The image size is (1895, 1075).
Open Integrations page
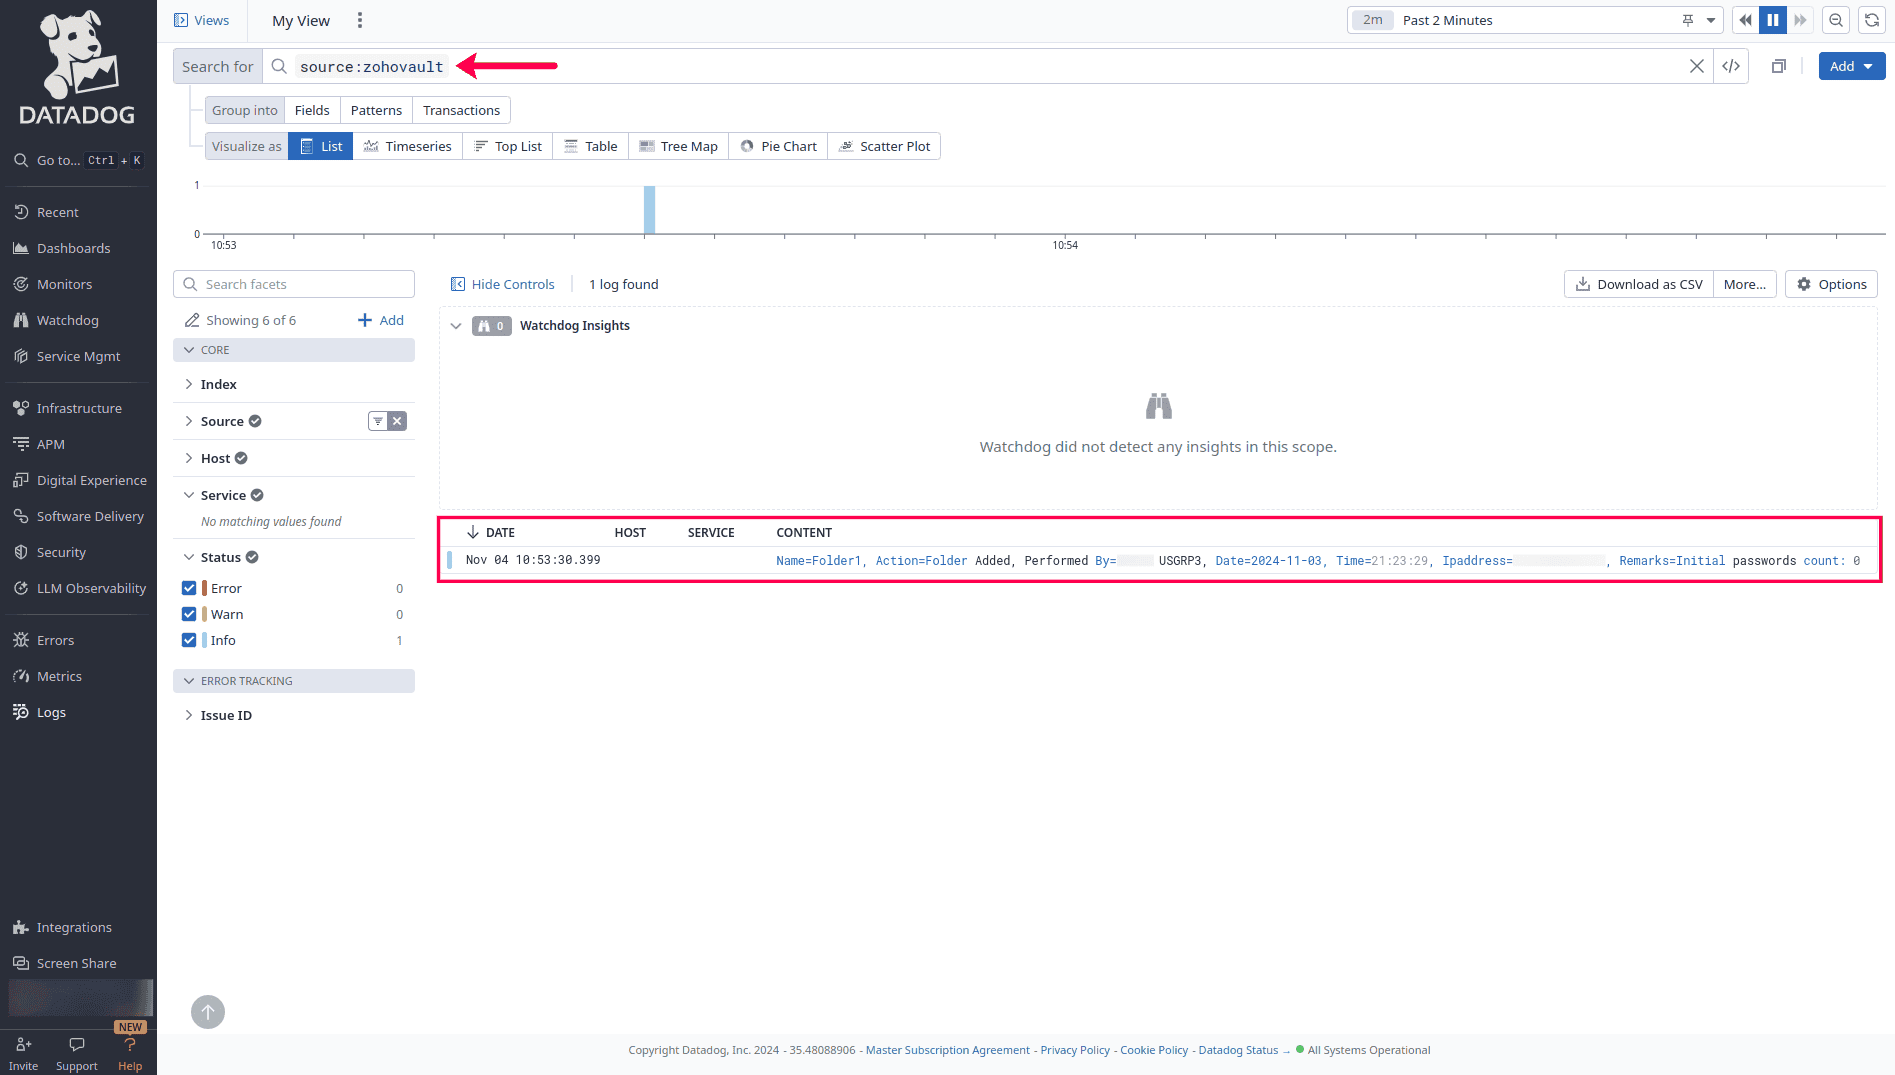[74, 927]
